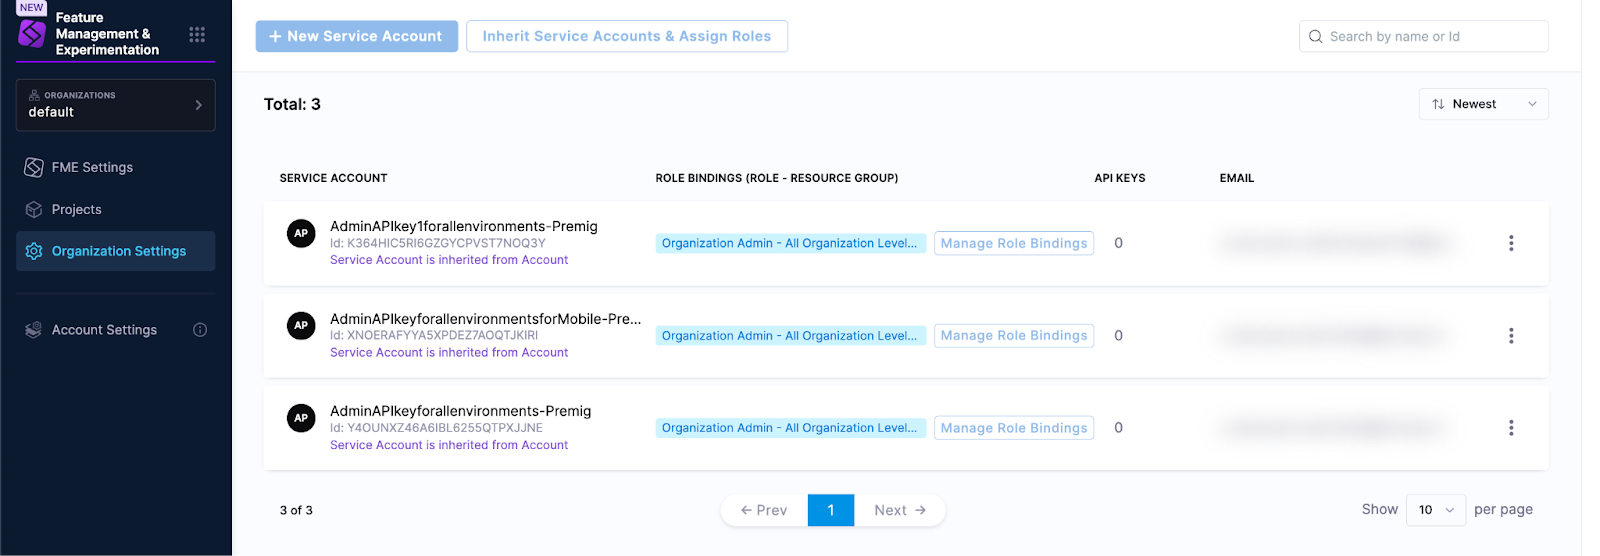This screenshot has width=1600, height=556.
Task: Manage Role Bindings for first service account
Action: [1013, 243]
